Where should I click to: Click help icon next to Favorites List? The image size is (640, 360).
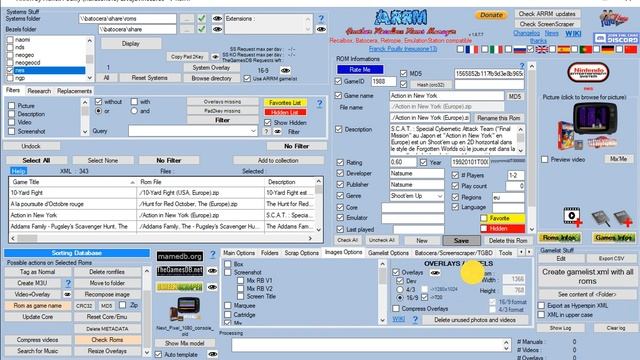319,104
